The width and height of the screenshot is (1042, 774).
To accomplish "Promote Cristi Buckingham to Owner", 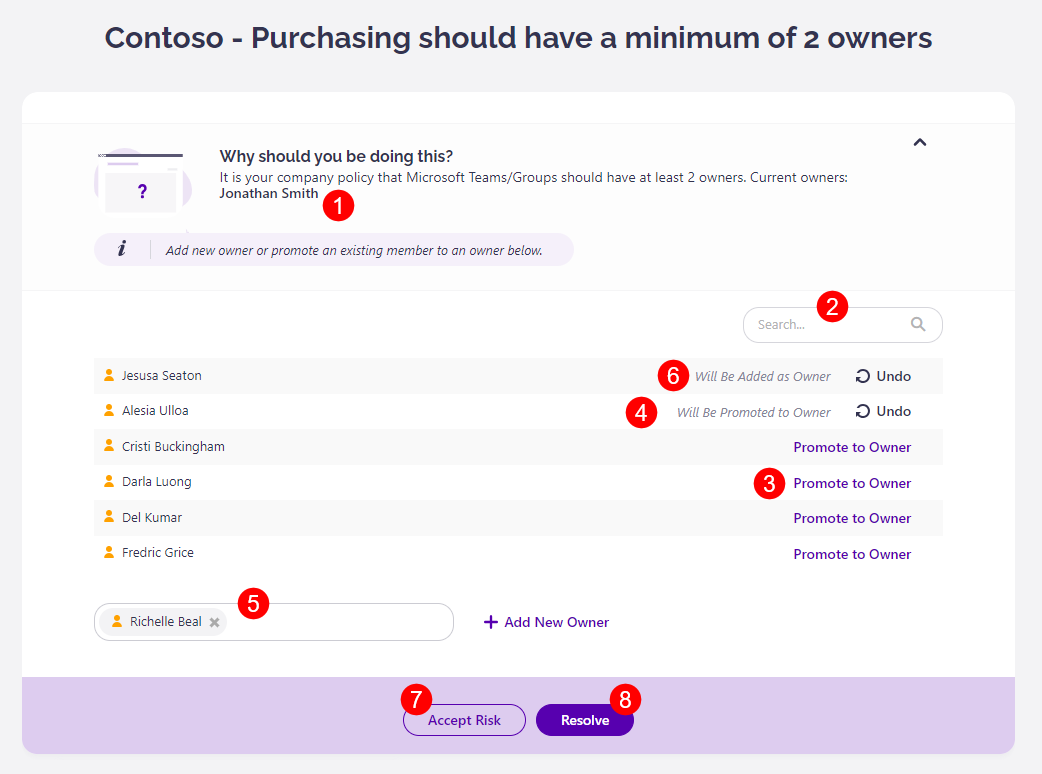I will pyautogui.click(x=852, y=447).
